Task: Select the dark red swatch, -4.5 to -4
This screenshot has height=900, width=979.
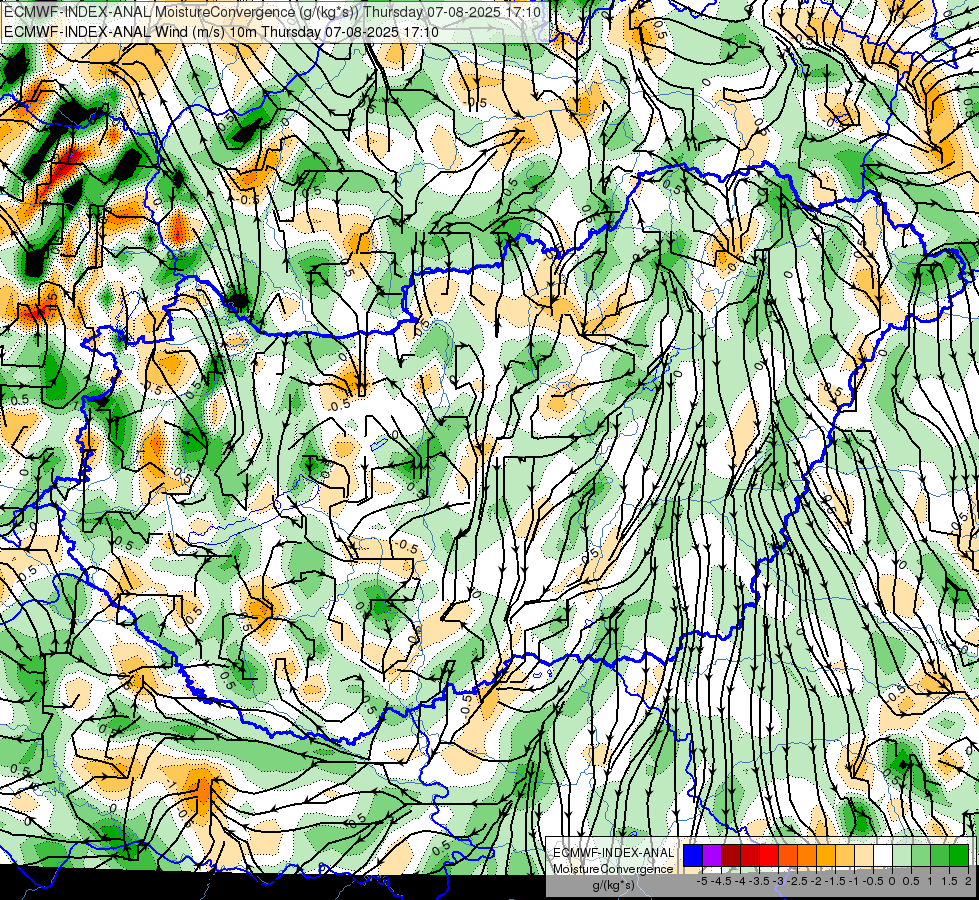Action: tap(731, 856)
